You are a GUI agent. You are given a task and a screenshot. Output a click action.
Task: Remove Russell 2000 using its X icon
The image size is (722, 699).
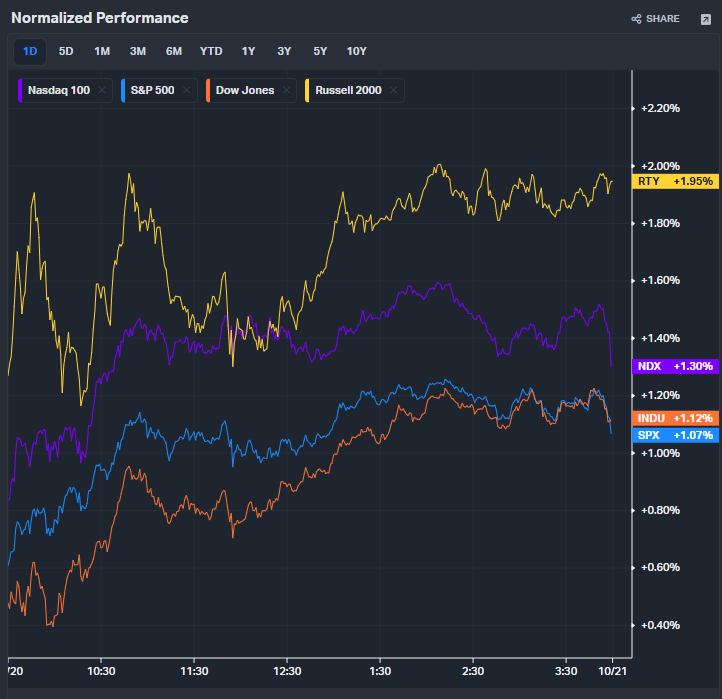click(x=394, y=91)
